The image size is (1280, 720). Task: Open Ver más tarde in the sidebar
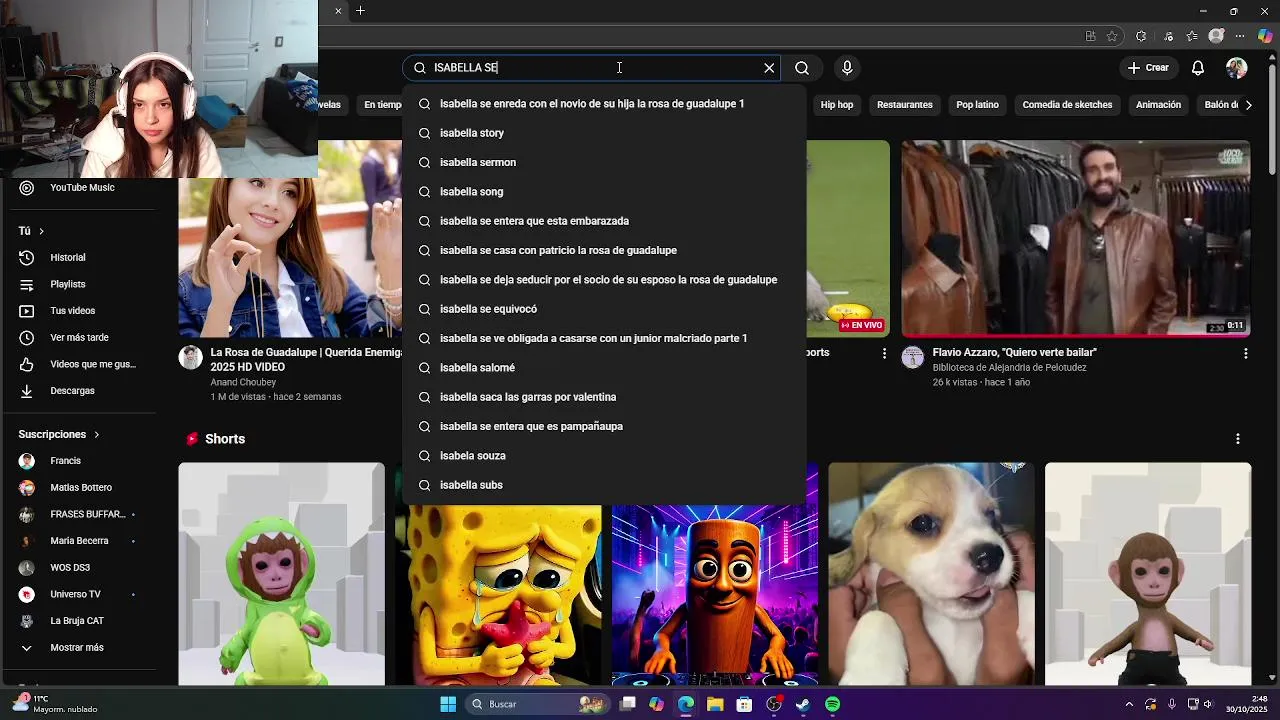pos(80,338)
